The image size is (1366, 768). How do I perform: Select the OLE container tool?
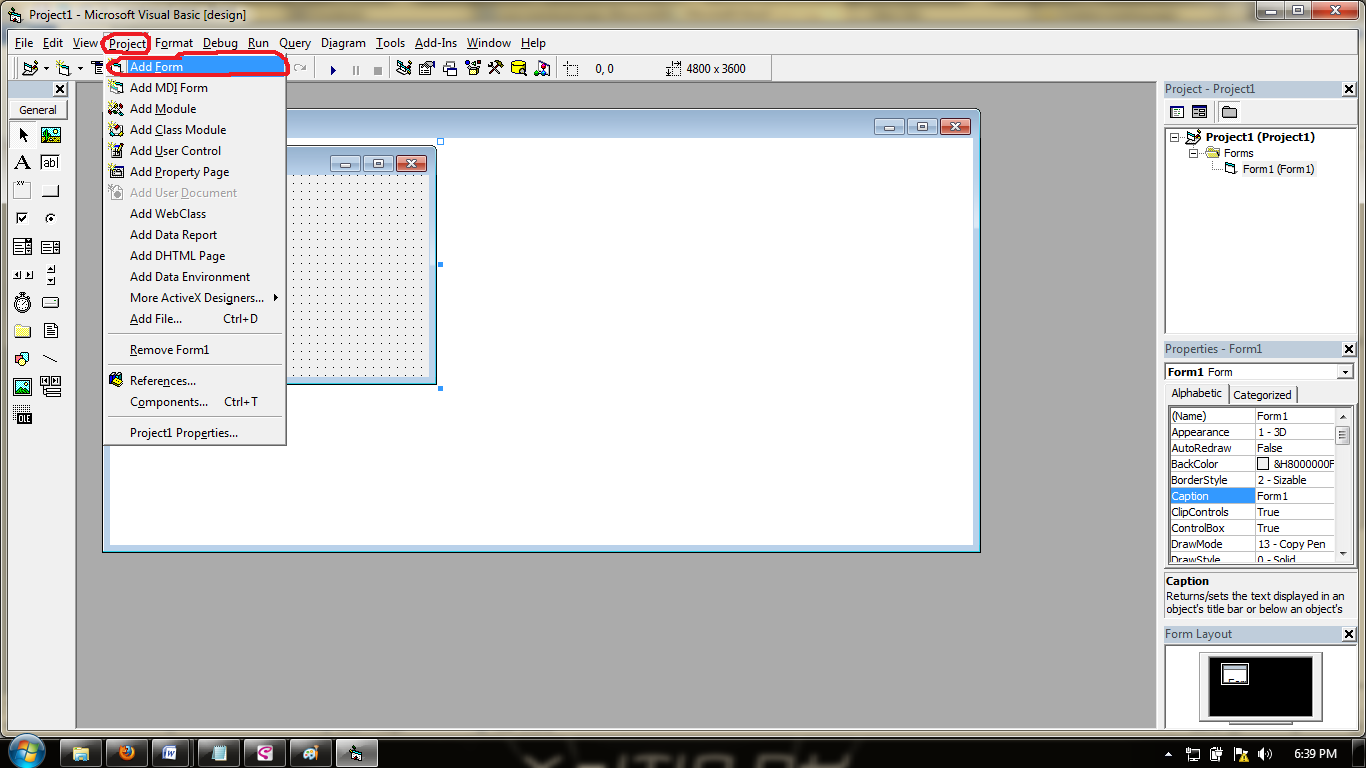pyautogui.click(x=23, y=415)
